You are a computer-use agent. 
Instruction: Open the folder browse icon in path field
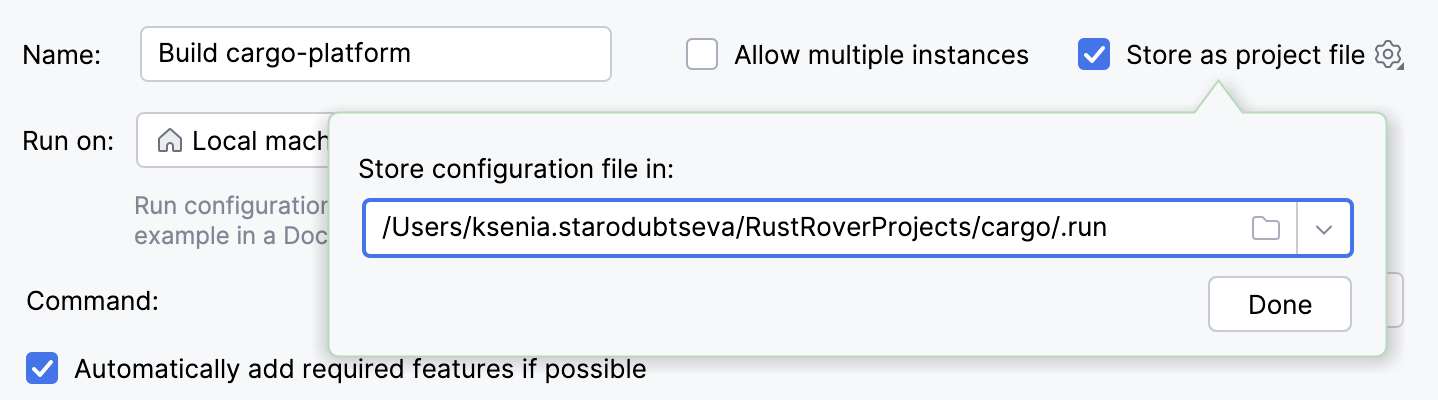[x=1266, y=228]
